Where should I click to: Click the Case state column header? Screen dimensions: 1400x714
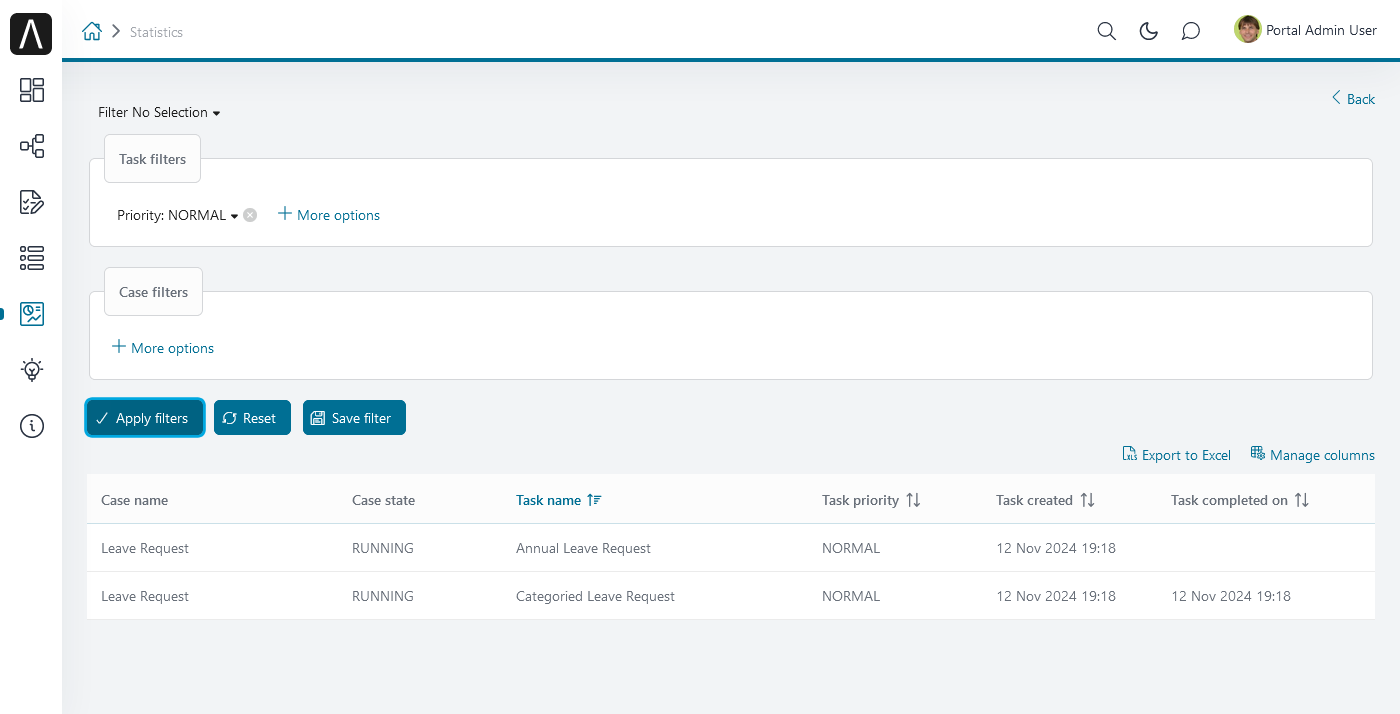point(383,500)
